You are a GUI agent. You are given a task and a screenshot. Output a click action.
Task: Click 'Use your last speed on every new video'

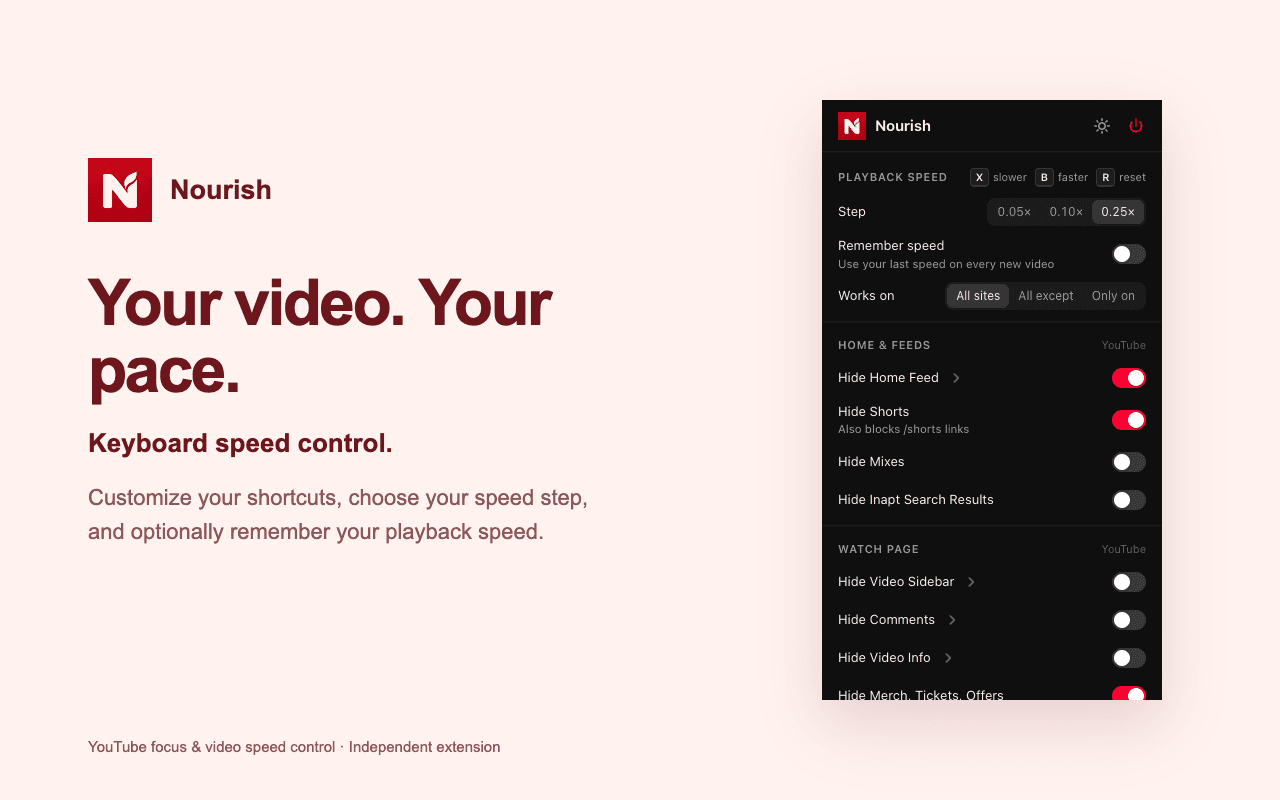point(946,264)
